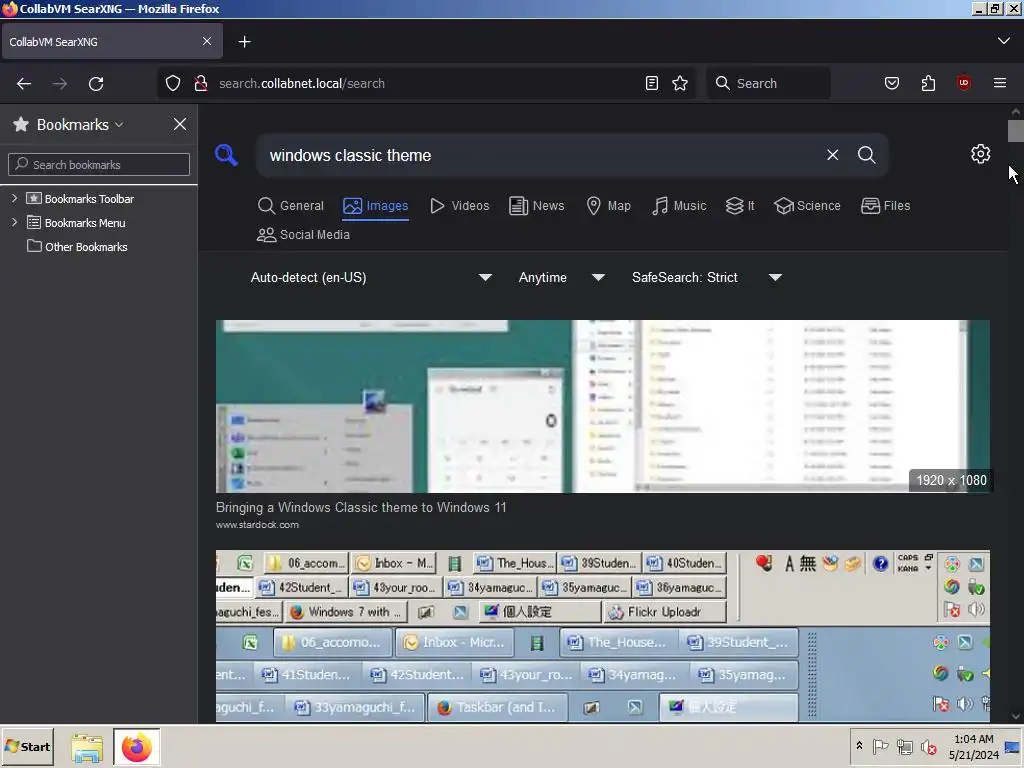1024x768 pixels.
Task: Open the taskbar comparison image result
Action: tap(603, 636)
